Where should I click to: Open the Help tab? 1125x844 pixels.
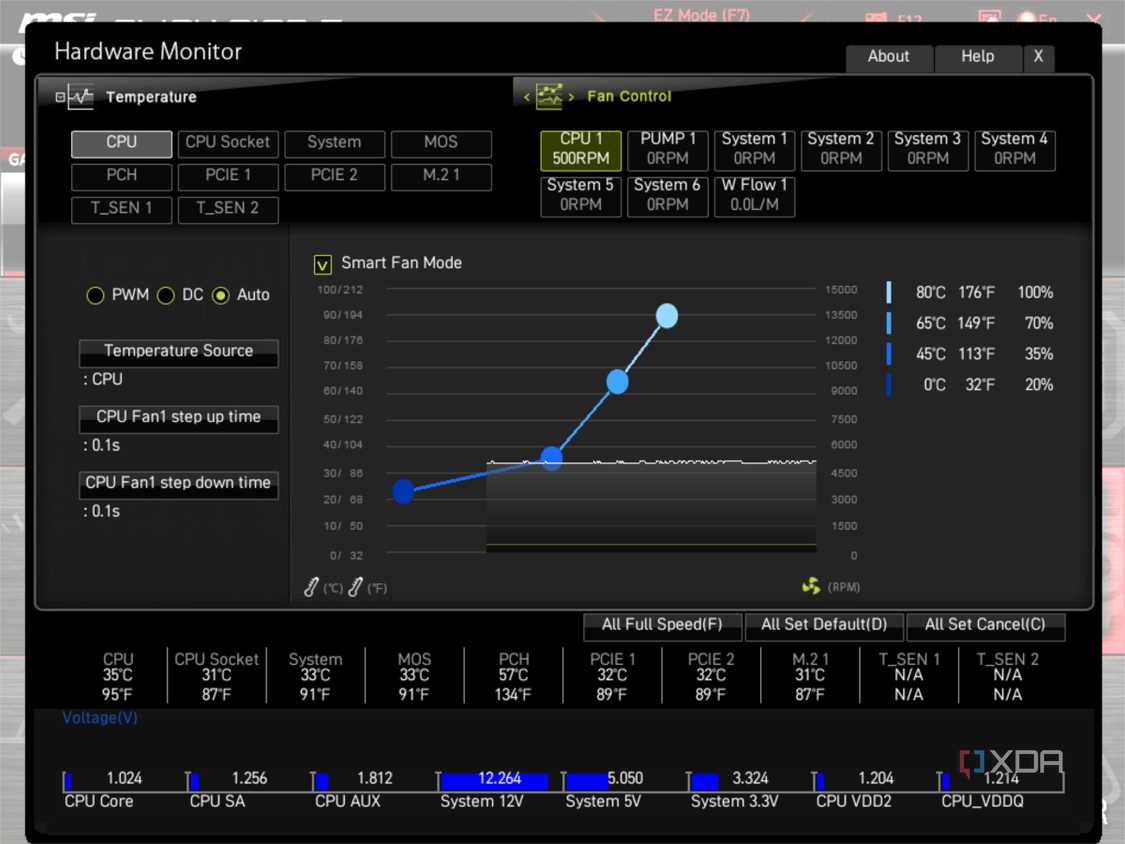click(978, 57)
